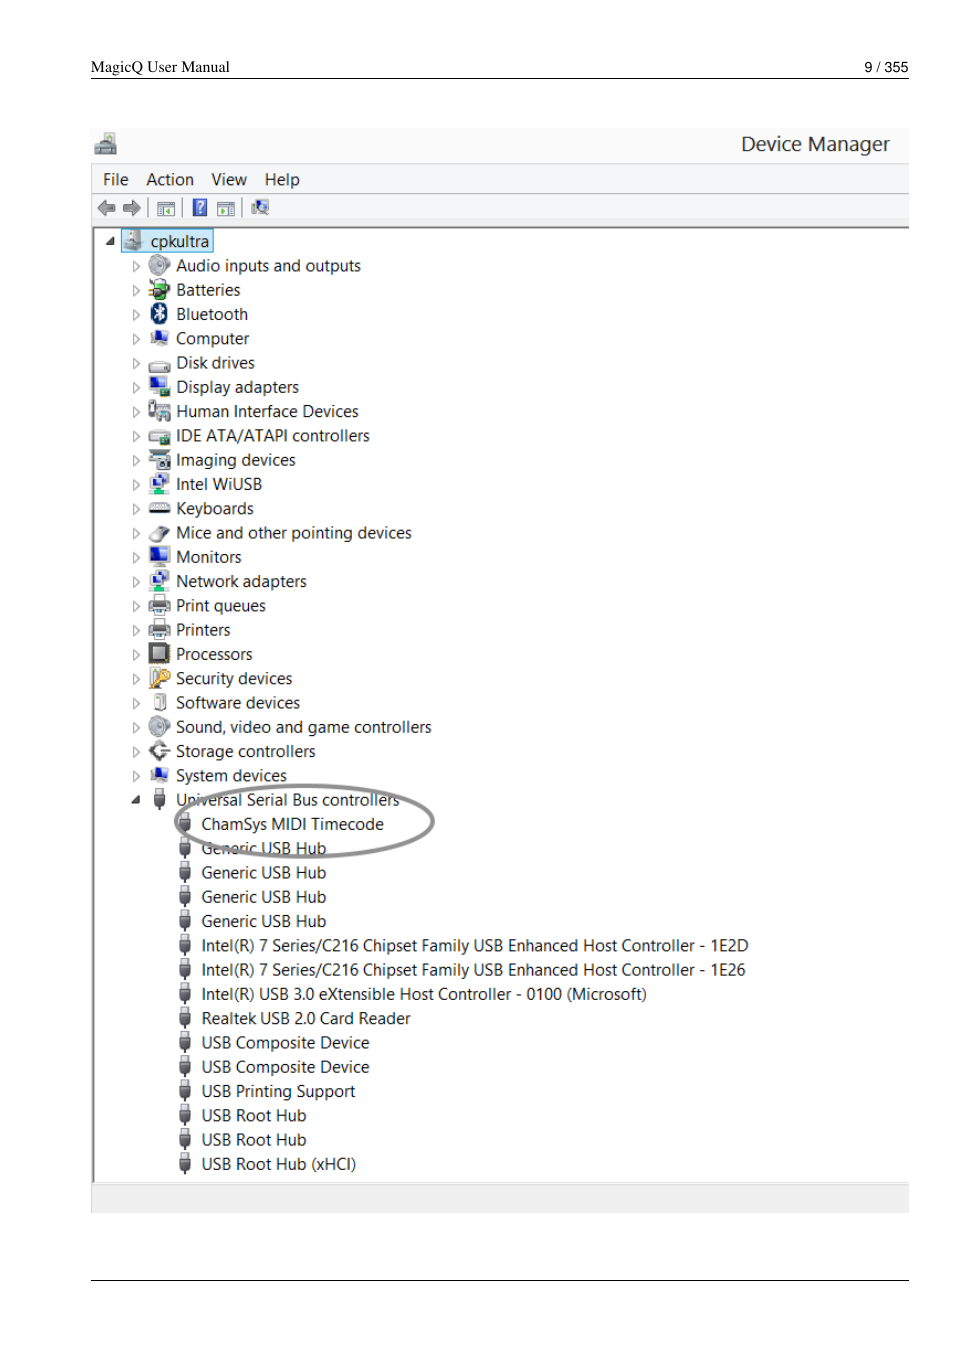
Task: Click the "Audio inputs and outputs" label
Action: pyautogui.click(x=269, y=266)
